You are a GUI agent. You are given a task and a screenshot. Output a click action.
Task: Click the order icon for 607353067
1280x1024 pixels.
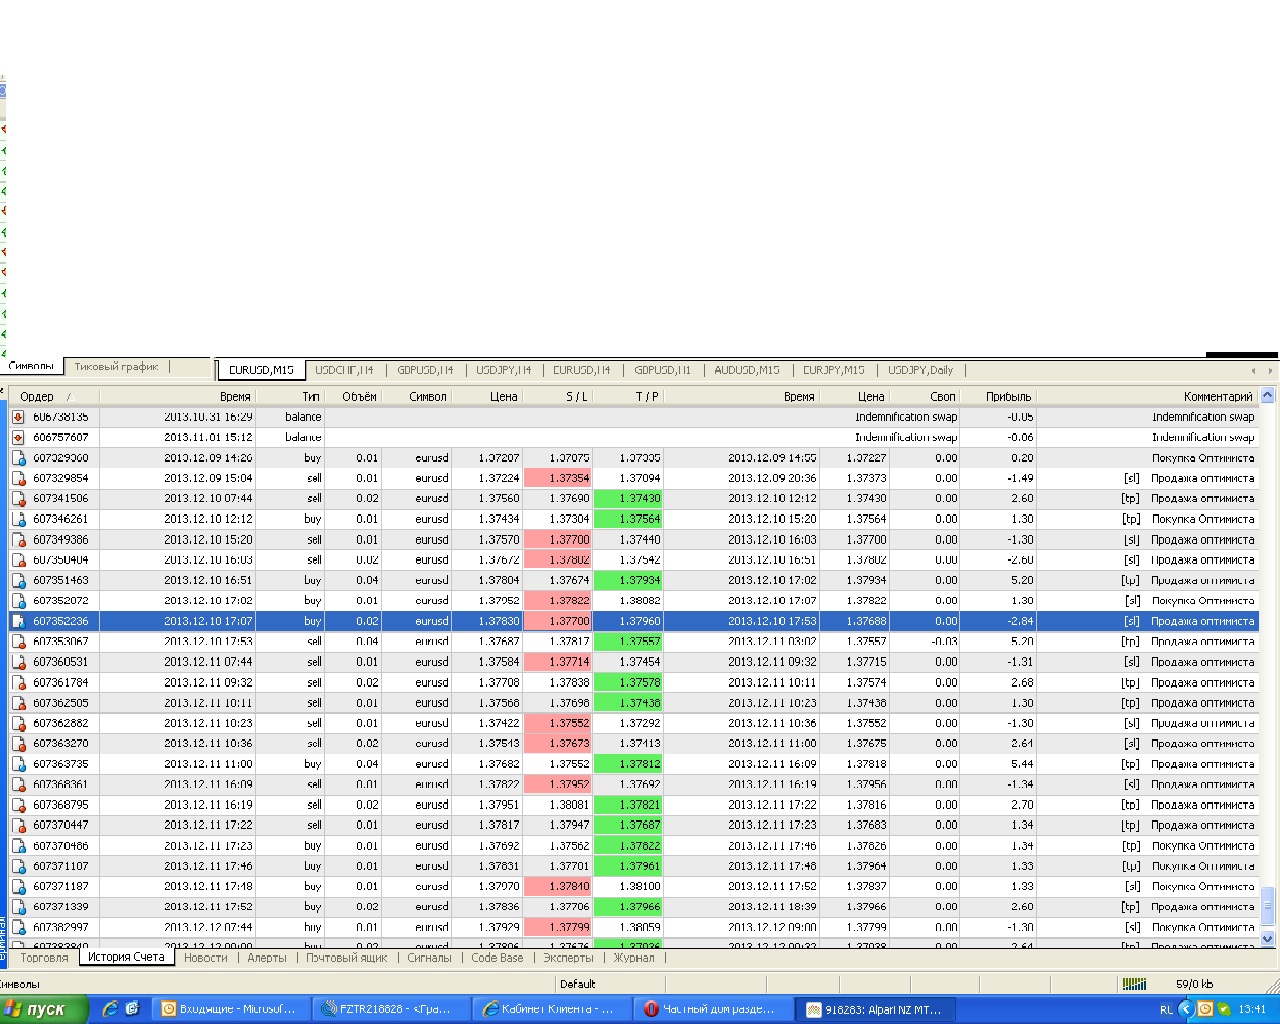18,641
